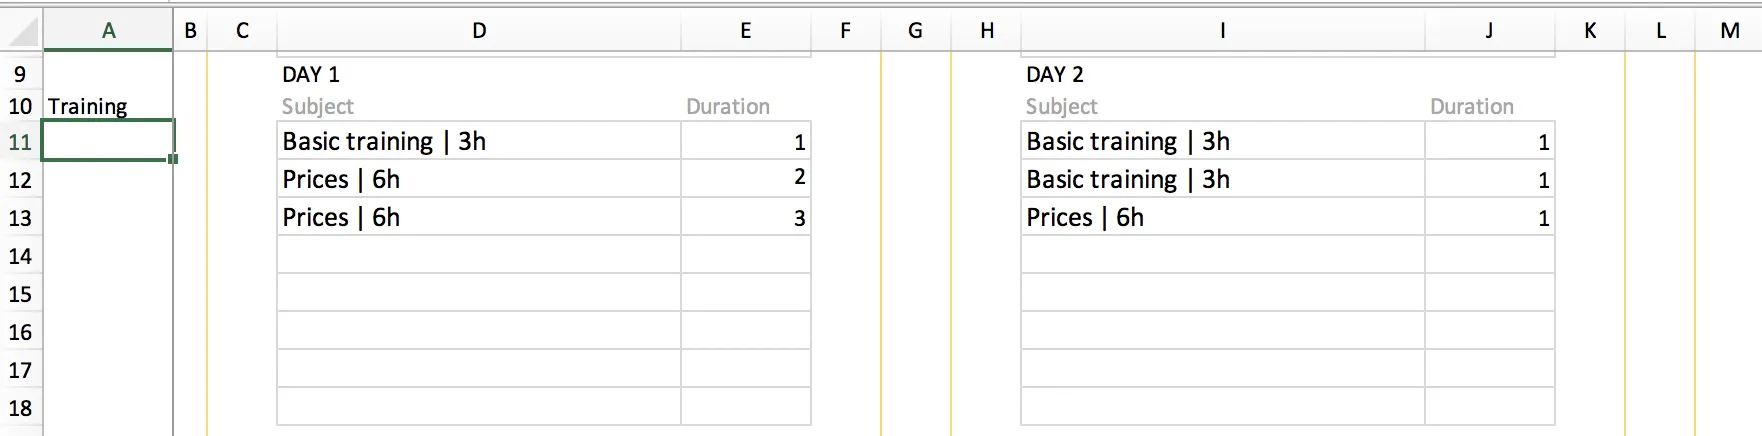
Task: Select column J header
Action: pyautogui.click(x=1489, y=31)
